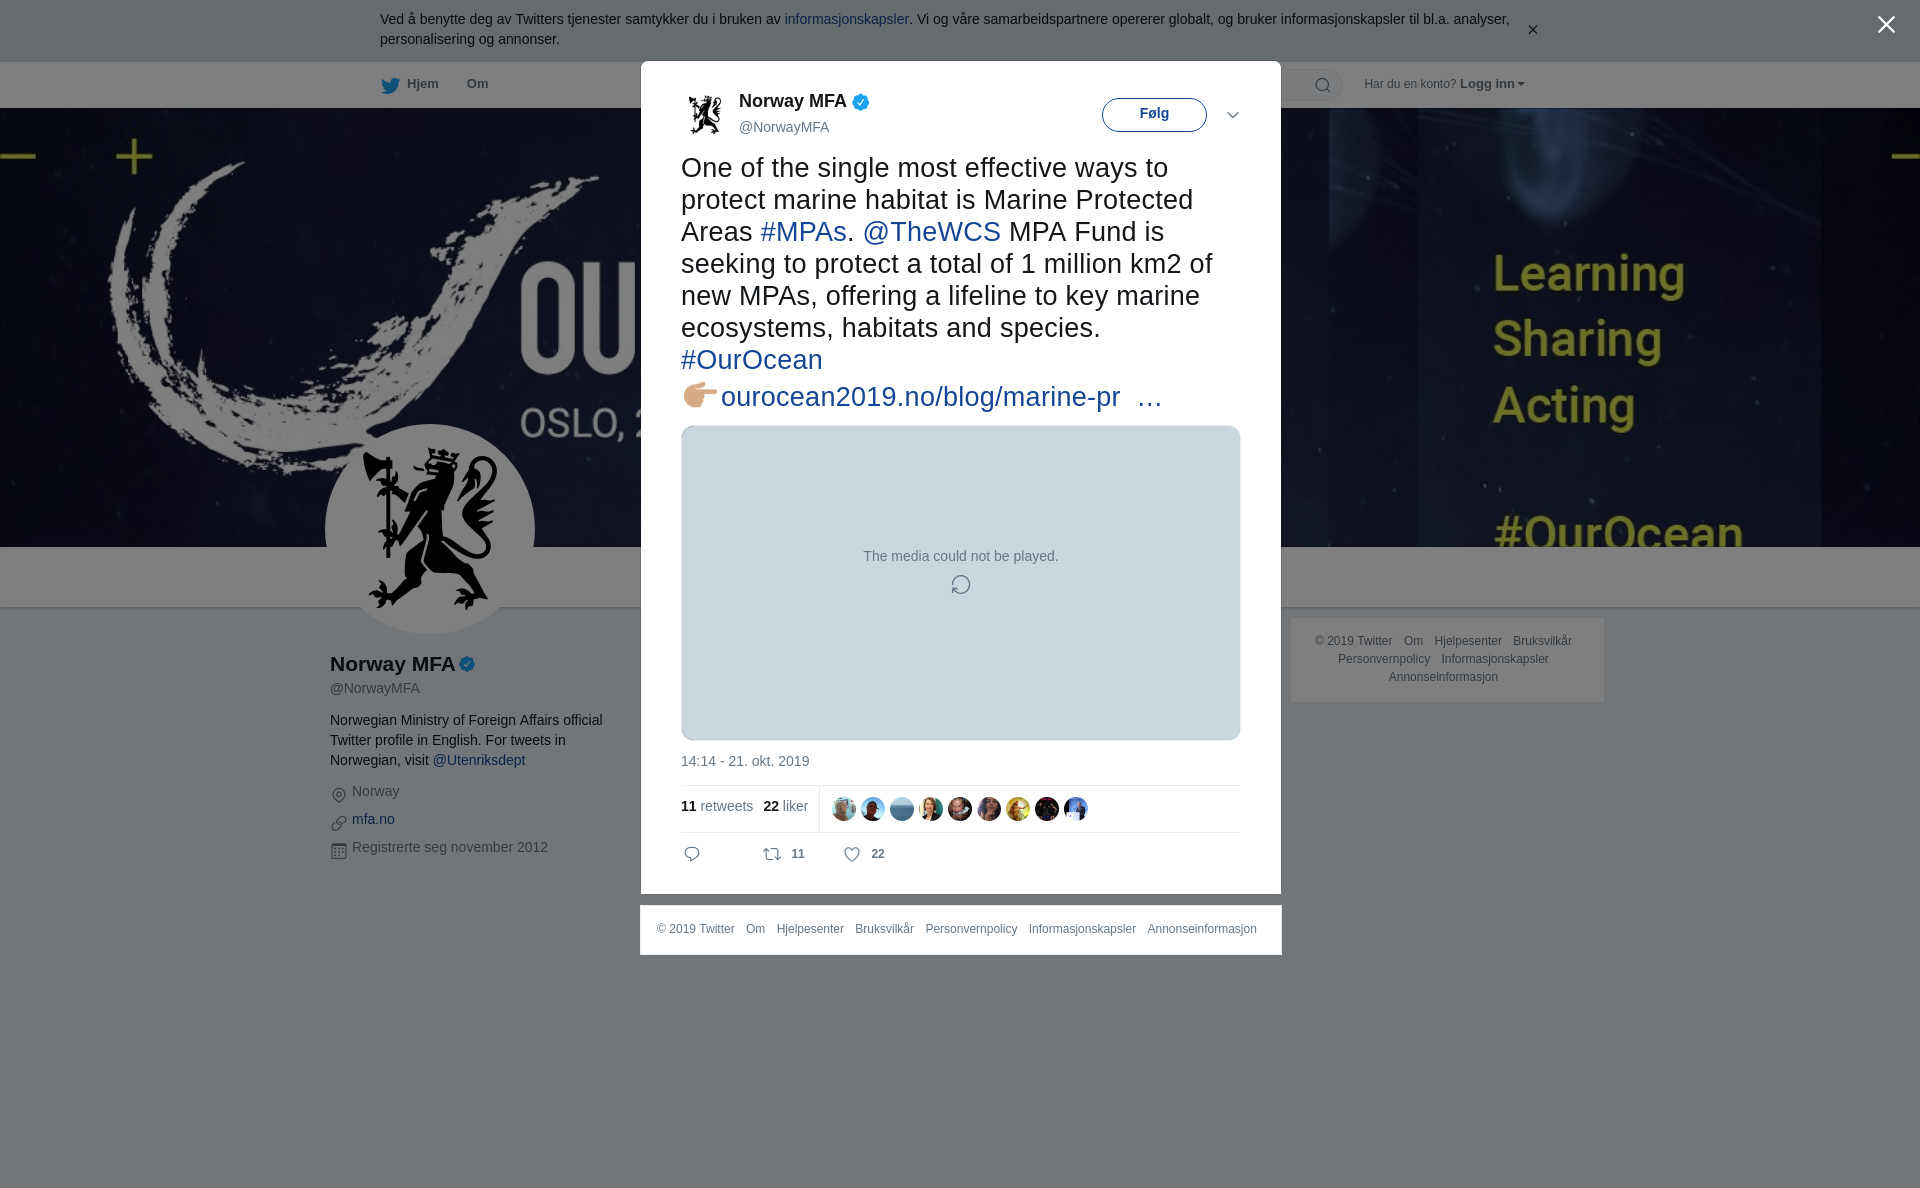Image resolution: width=1920 pixels, height=1188 pixels.
Task: Click the Følg button
Action: (1154, 115)
